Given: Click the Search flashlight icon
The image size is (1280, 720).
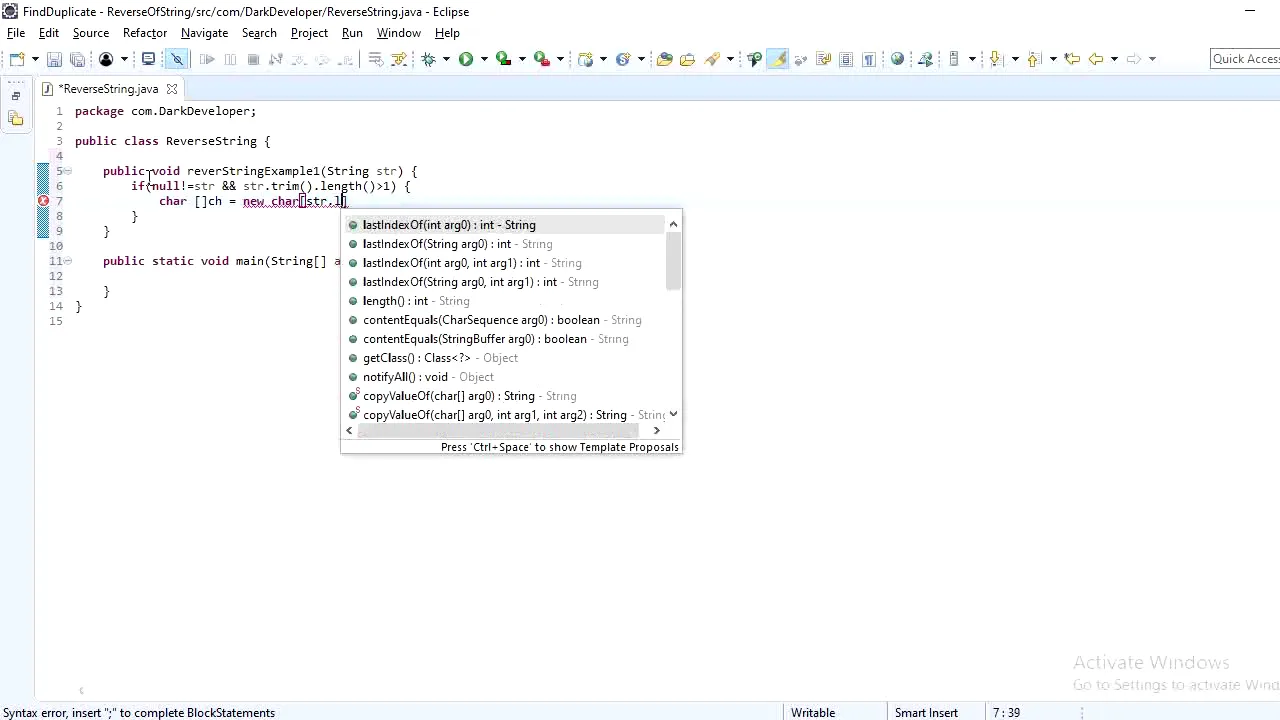Looking at the screenshot, I should (x=712, y=59).
